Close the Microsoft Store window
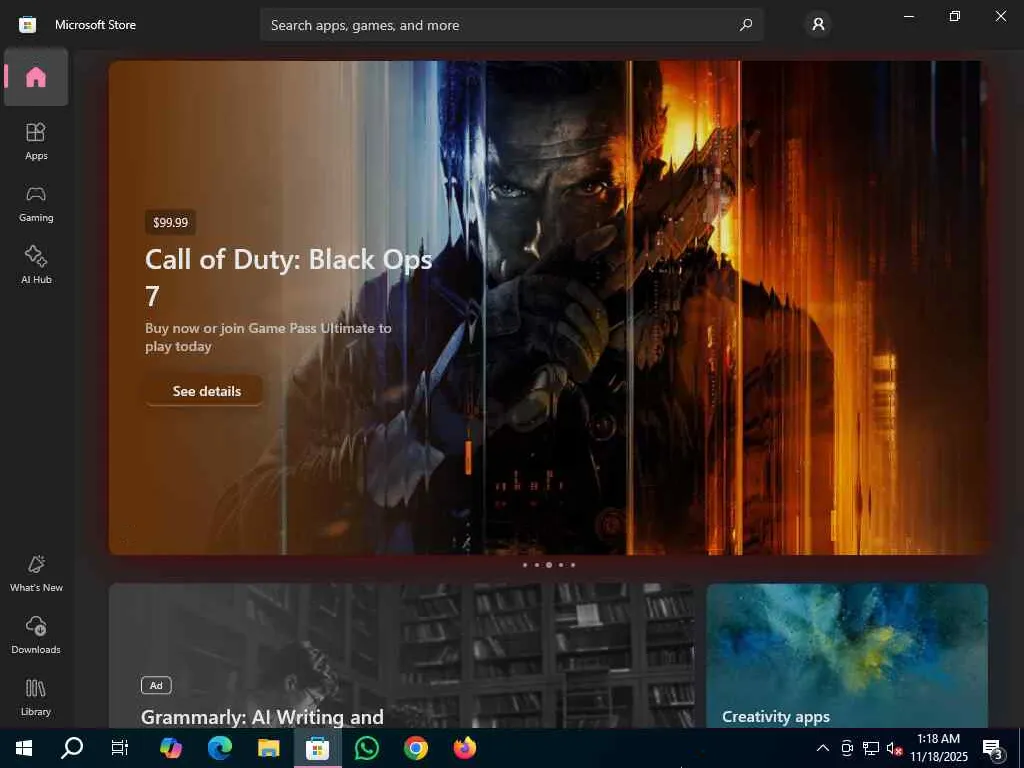 point(1000,16)
